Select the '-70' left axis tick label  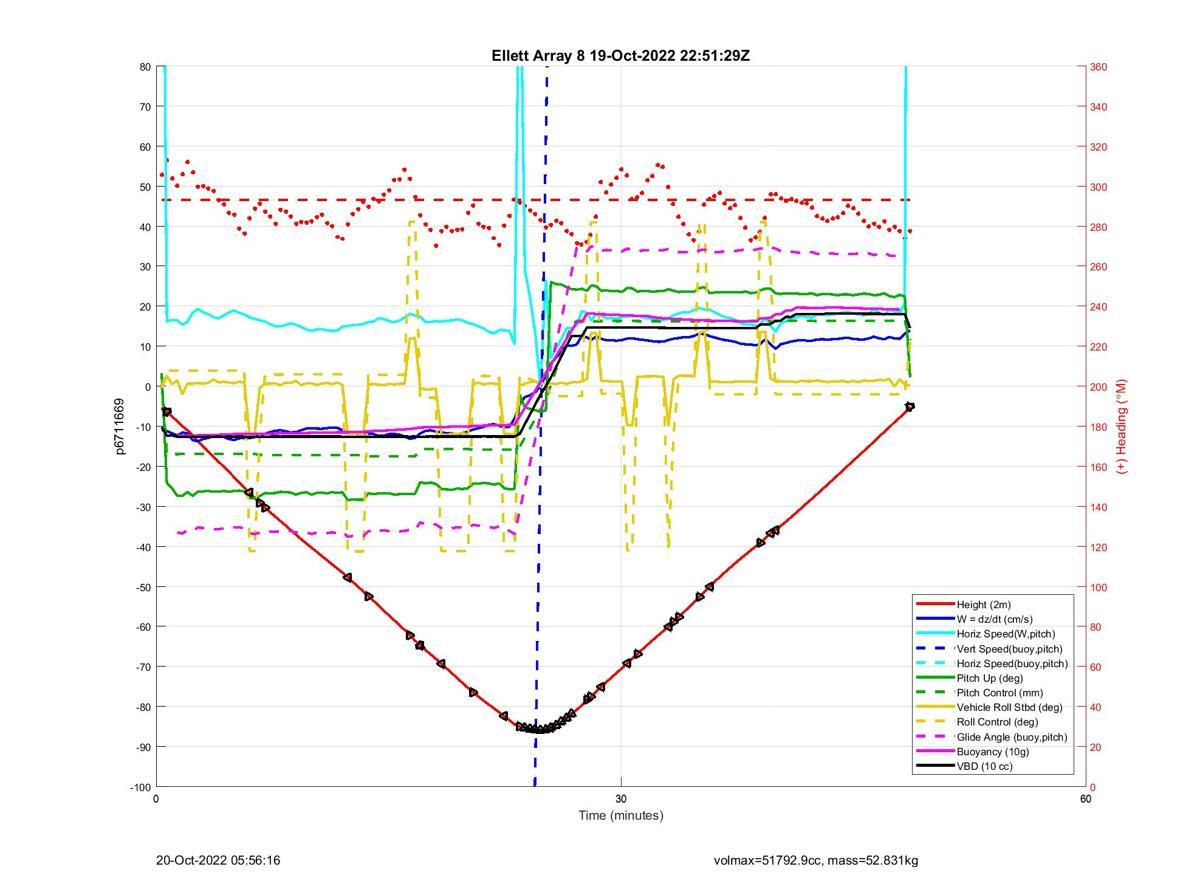coord(142,667)
